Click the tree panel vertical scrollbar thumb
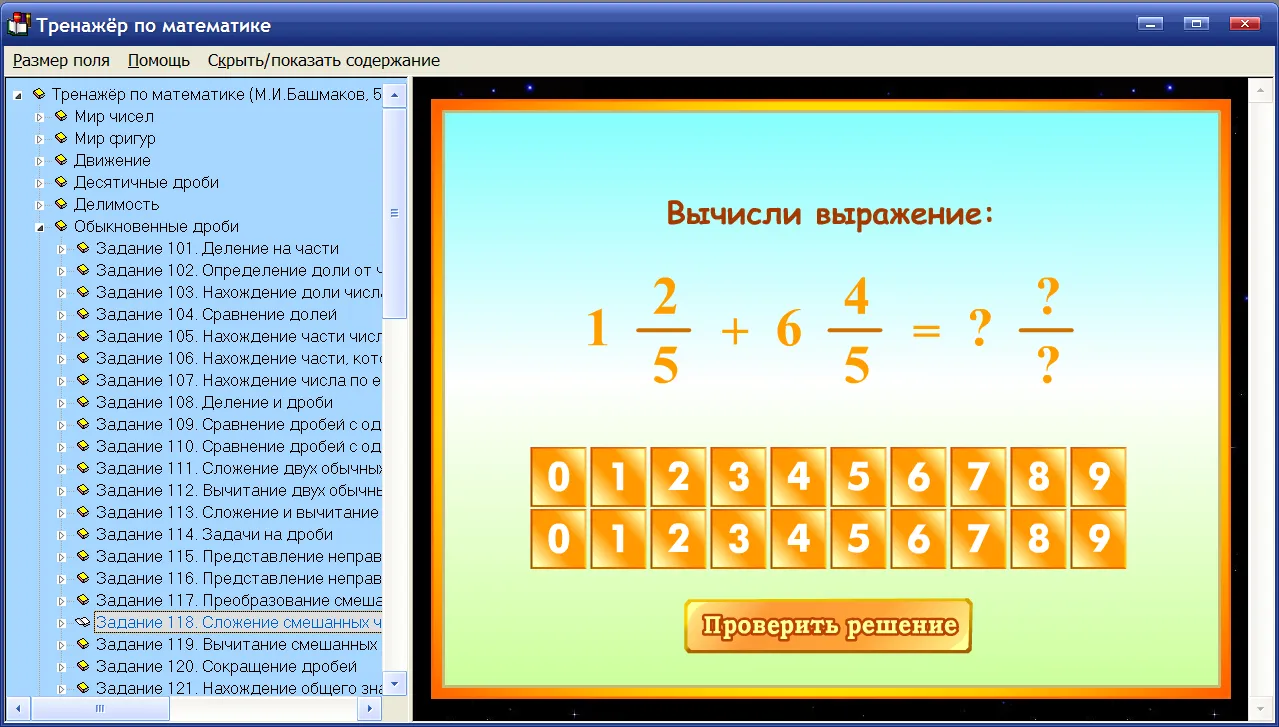This screenshot has height=727, width=1279. 394,212
